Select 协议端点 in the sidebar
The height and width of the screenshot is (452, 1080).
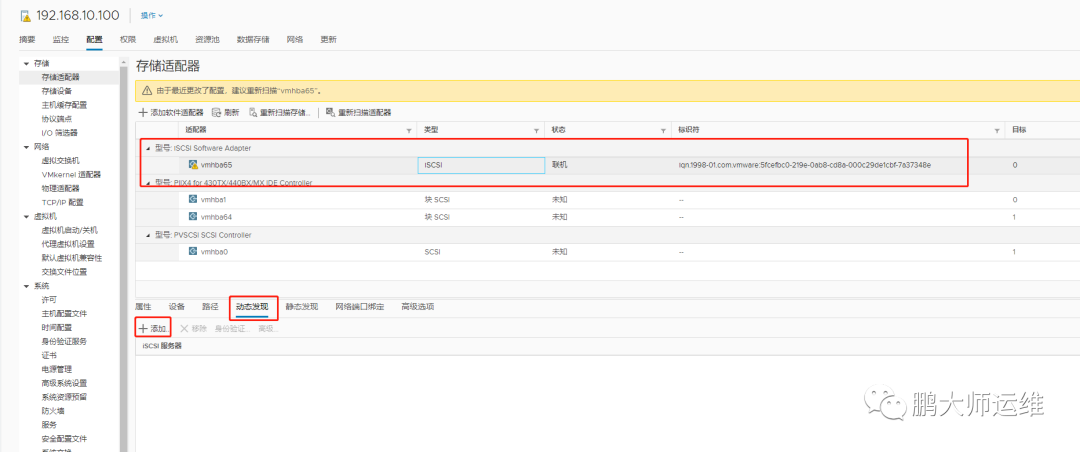(56, 119)
